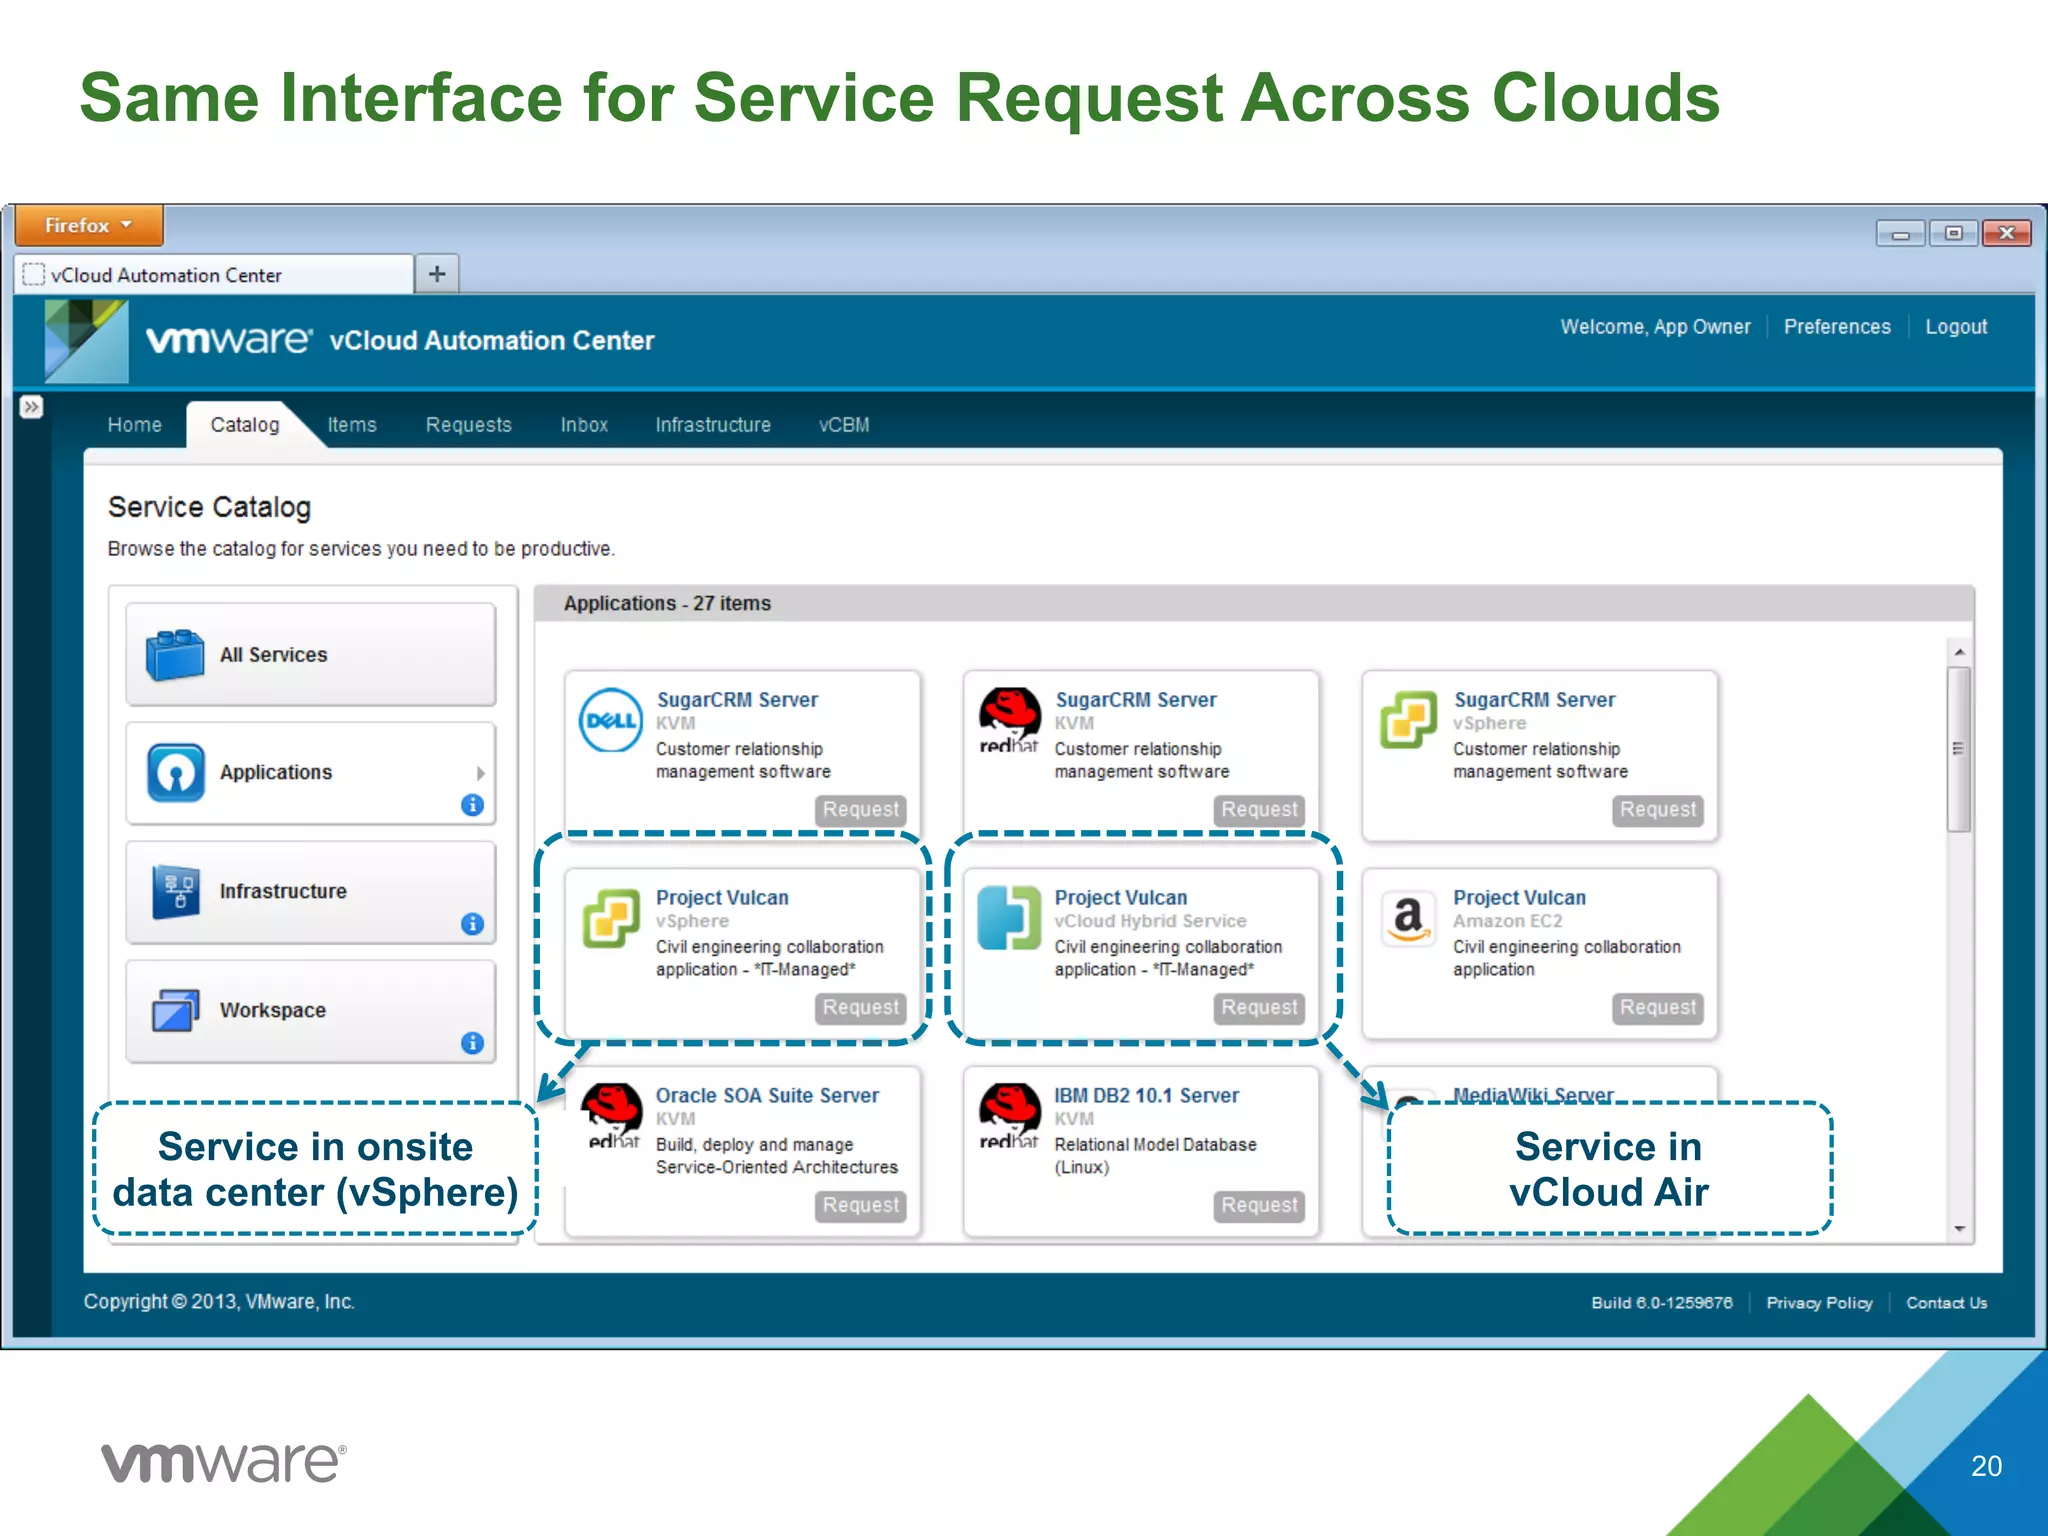Open the Inbox tab
The height and width of the screenshot is (1536, 2048).
pyautogui.click(x=584, y=425)
